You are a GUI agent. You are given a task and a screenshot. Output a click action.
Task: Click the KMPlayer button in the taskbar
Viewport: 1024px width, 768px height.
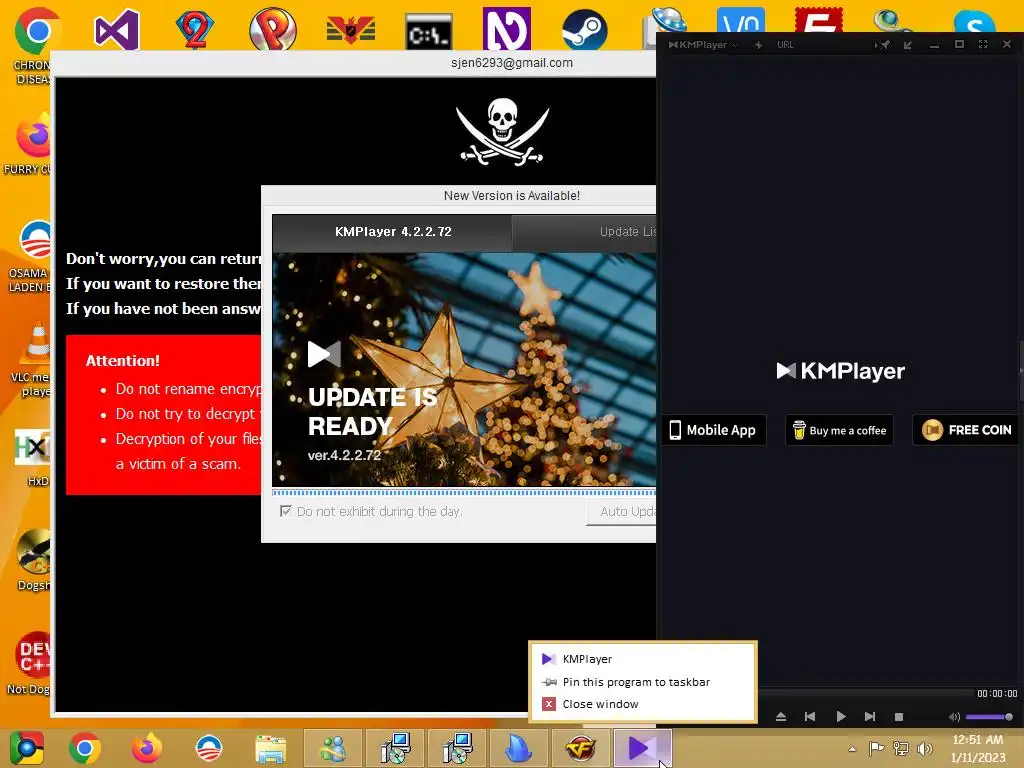coord(643,748)
